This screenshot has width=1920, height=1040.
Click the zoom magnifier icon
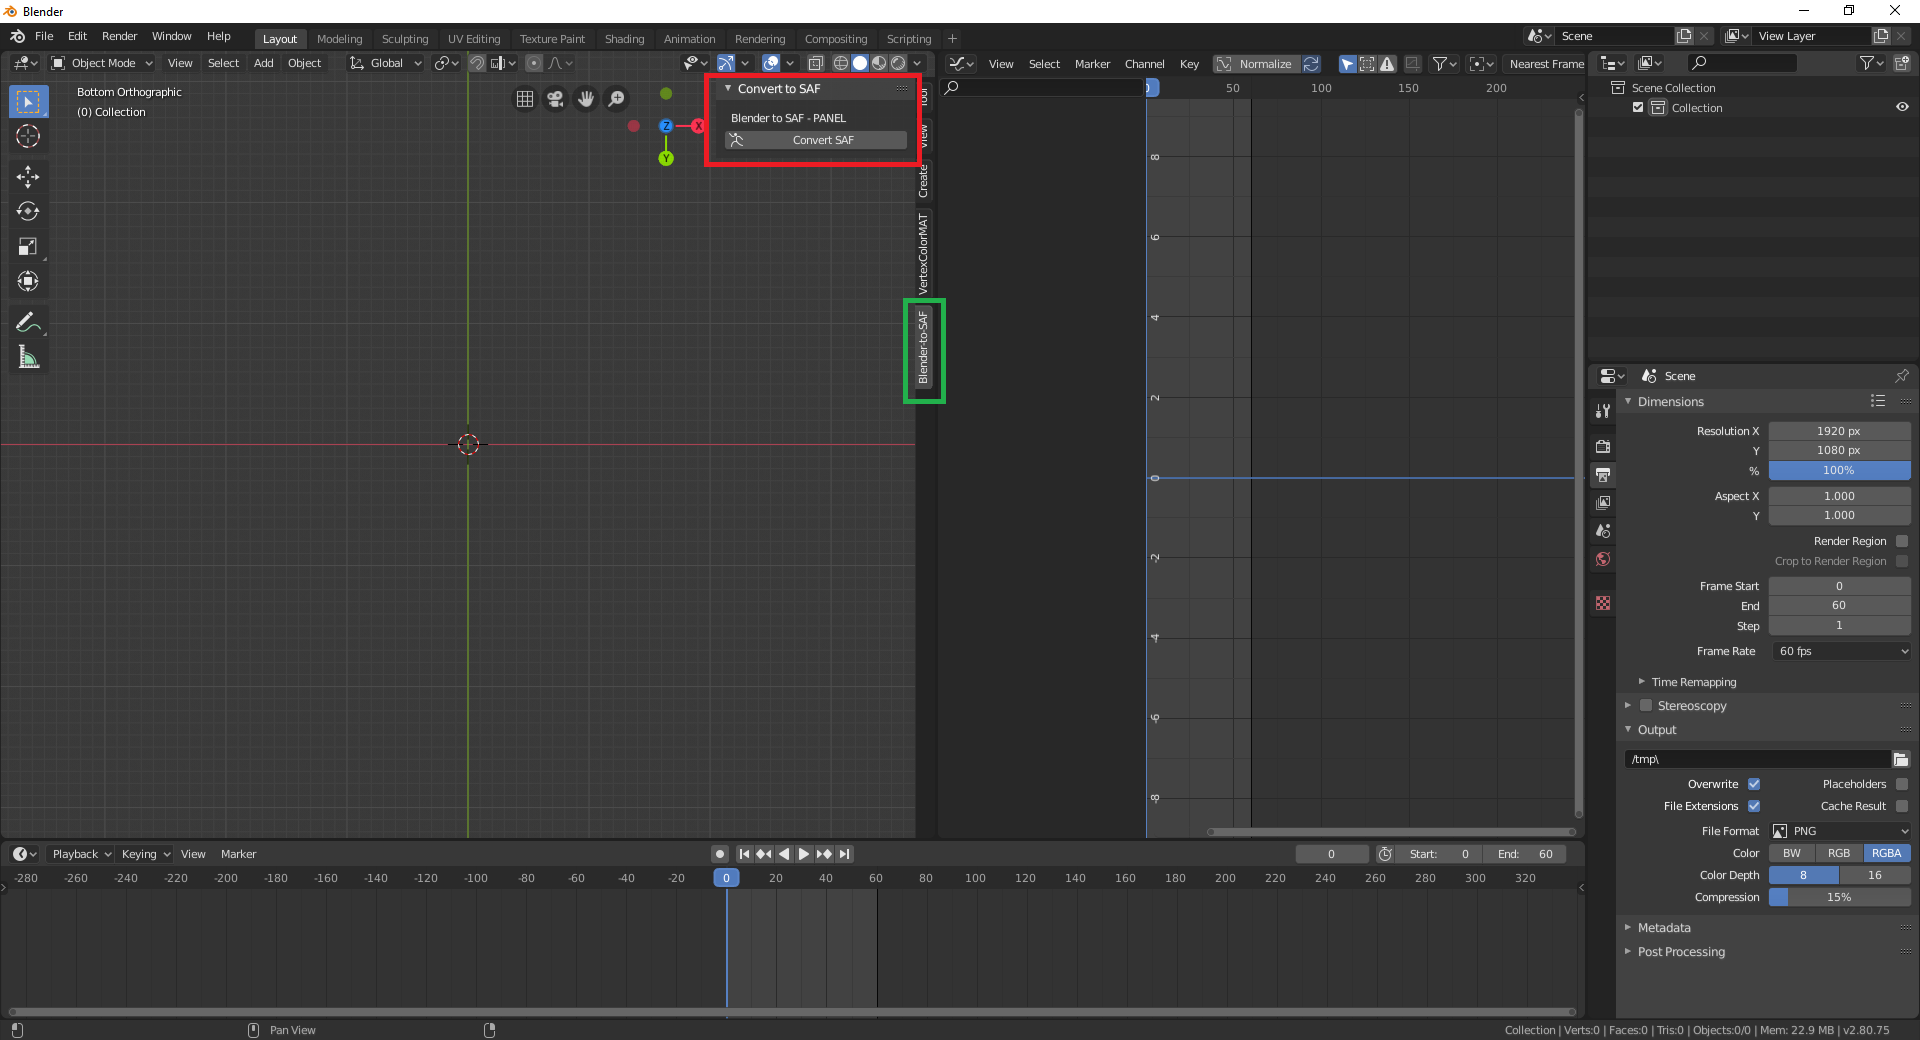point(617,99)
